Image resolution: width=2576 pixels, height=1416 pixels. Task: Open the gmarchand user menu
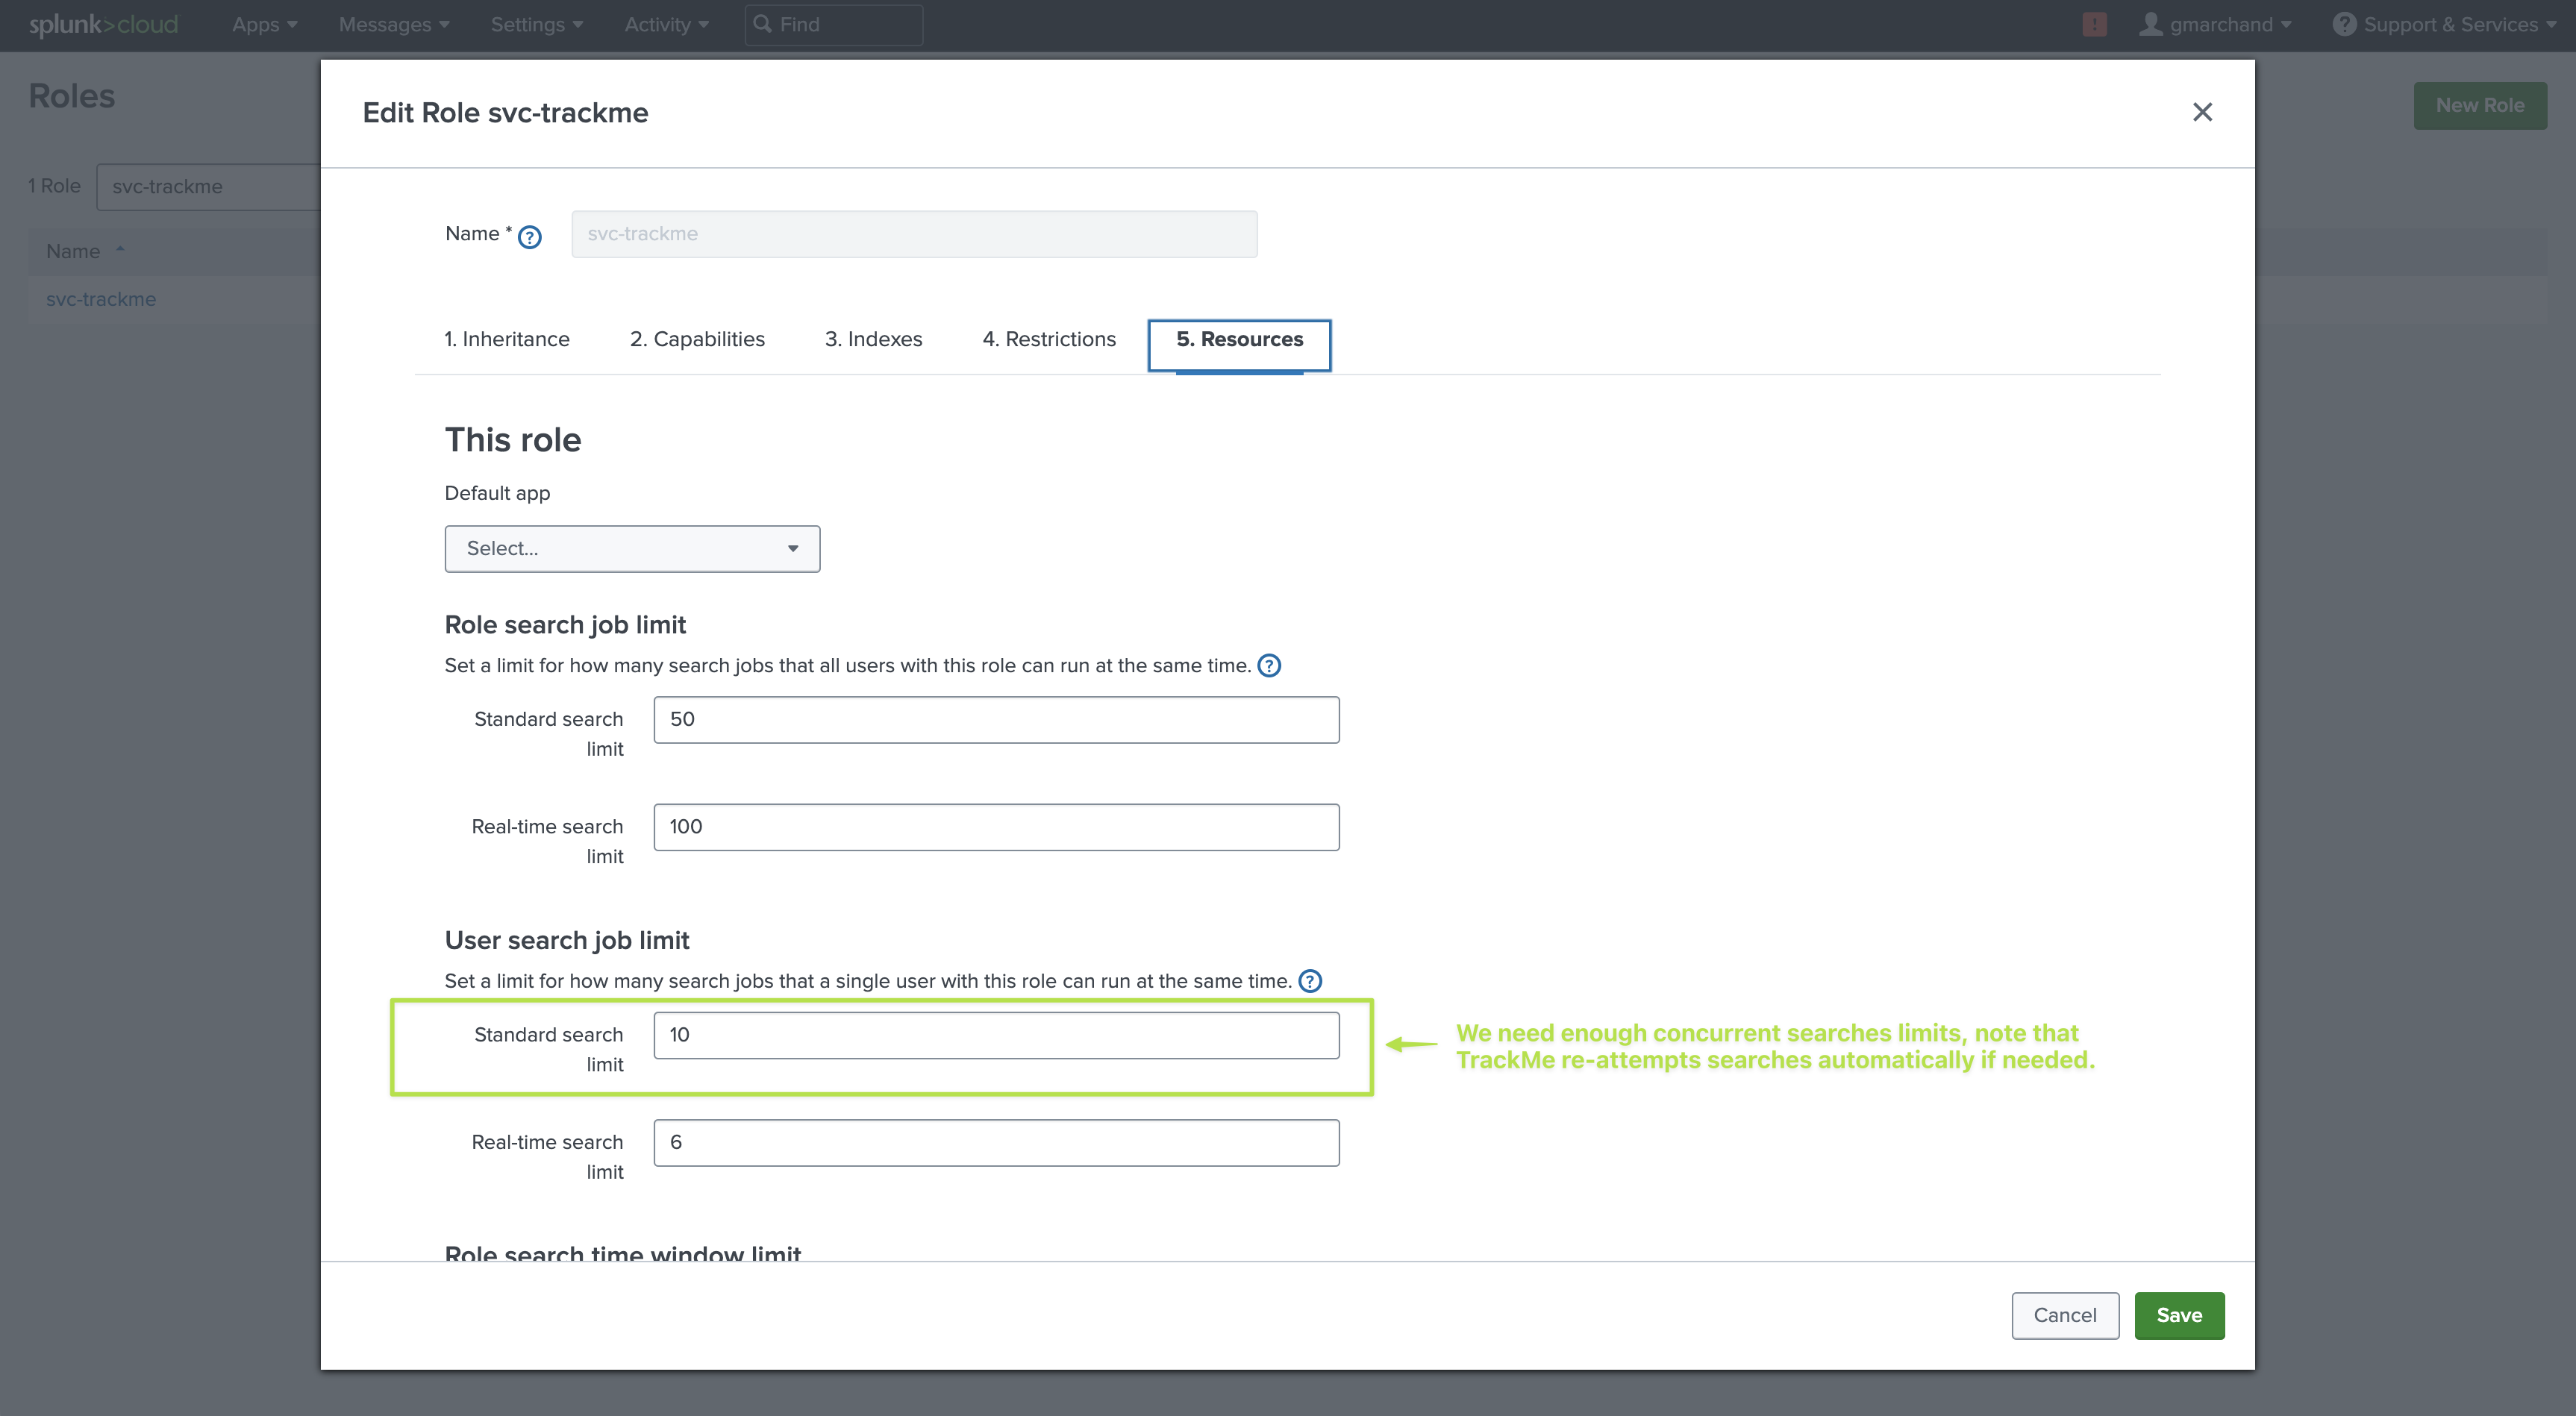point(2214,24)
